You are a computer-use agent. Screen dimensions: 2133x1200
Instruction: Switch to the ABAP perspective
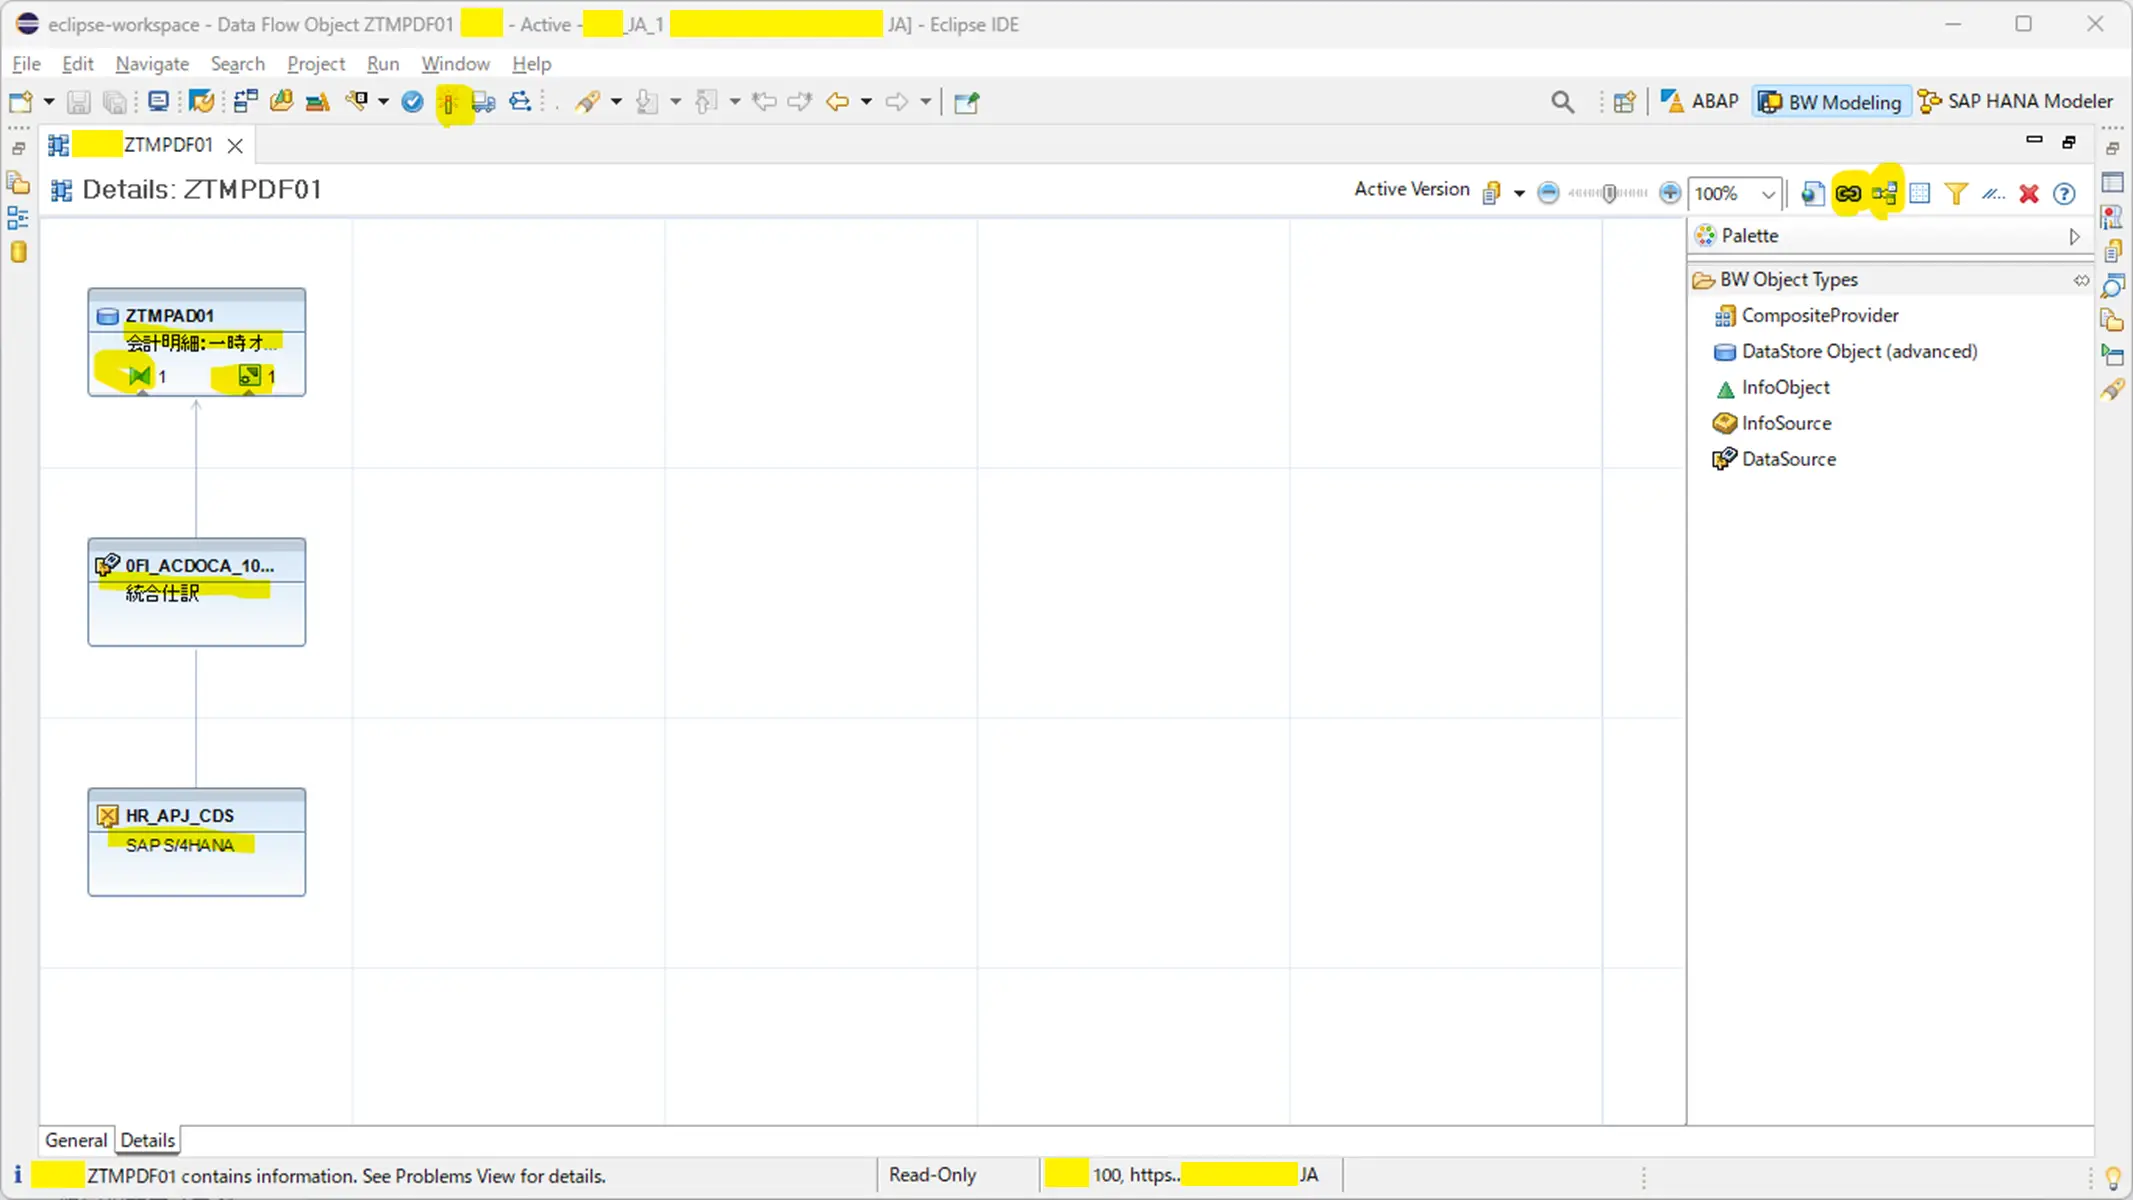pos(1700,101)
